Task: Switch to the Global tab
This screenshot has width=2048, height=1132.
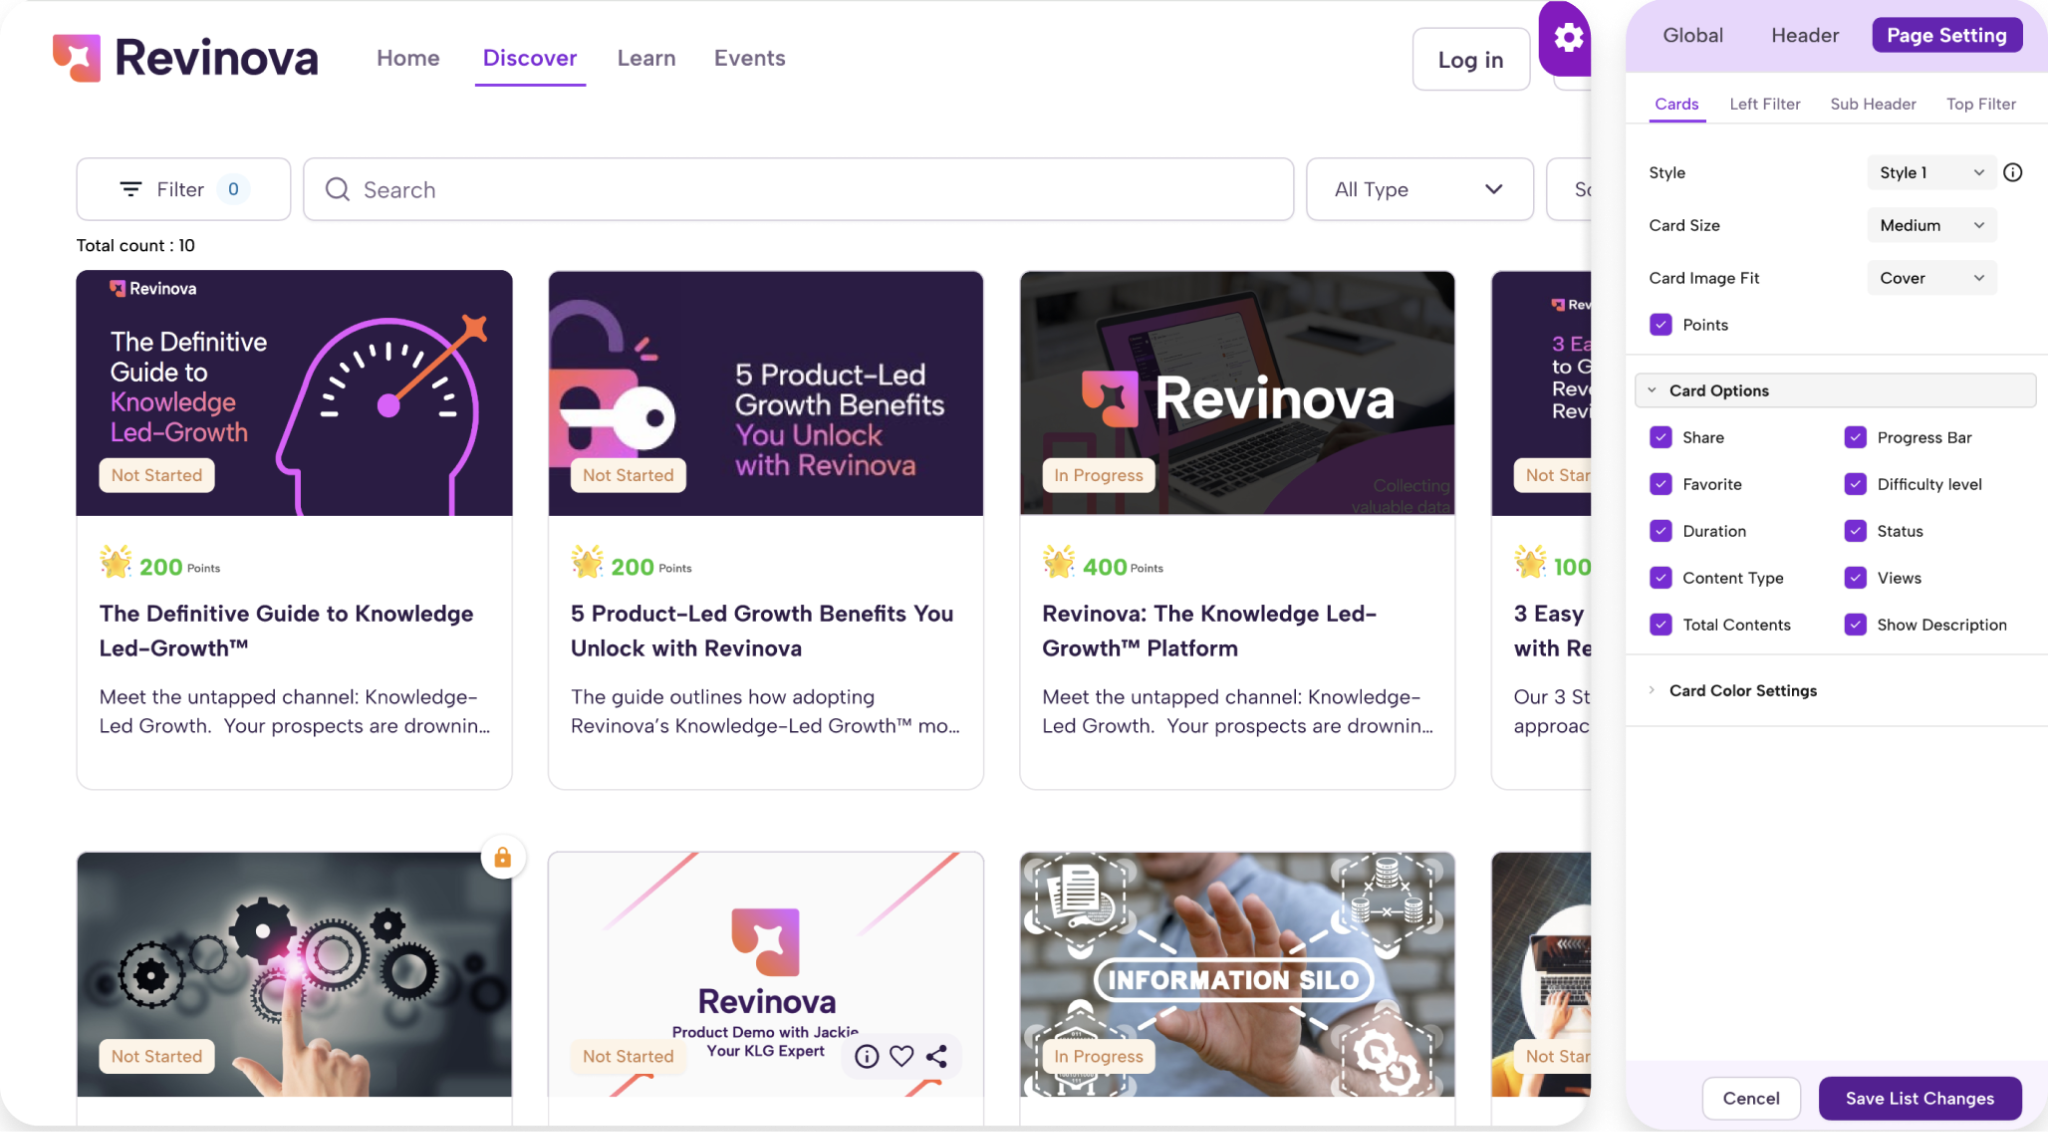Action: (x=1692, y=35)
